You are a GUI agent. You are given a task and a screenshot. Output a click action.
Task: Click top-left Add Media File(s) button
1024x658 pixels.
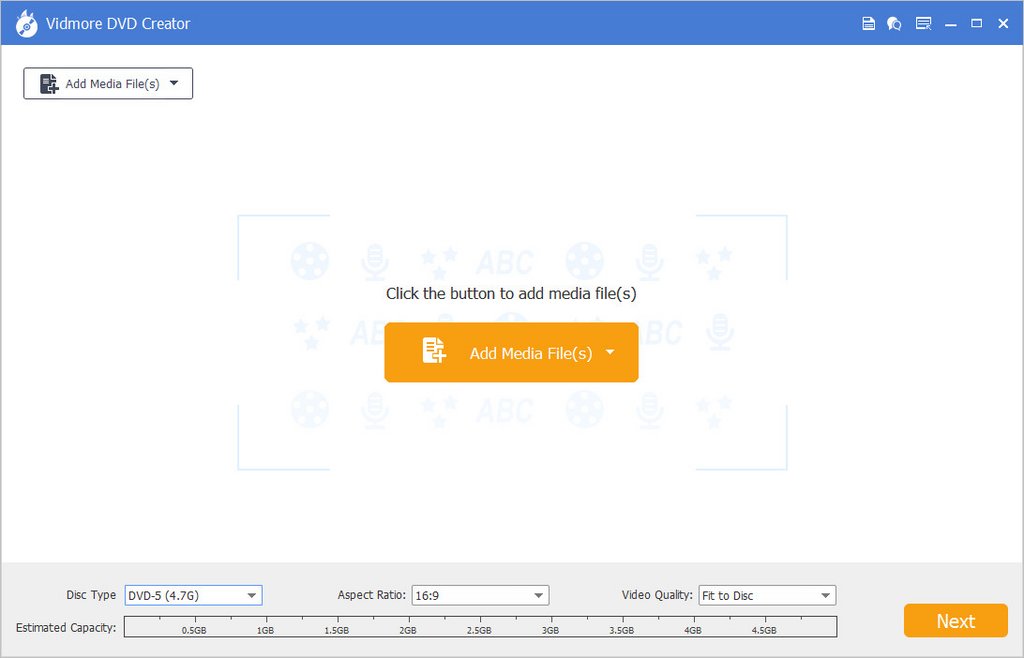click(108, 84)
